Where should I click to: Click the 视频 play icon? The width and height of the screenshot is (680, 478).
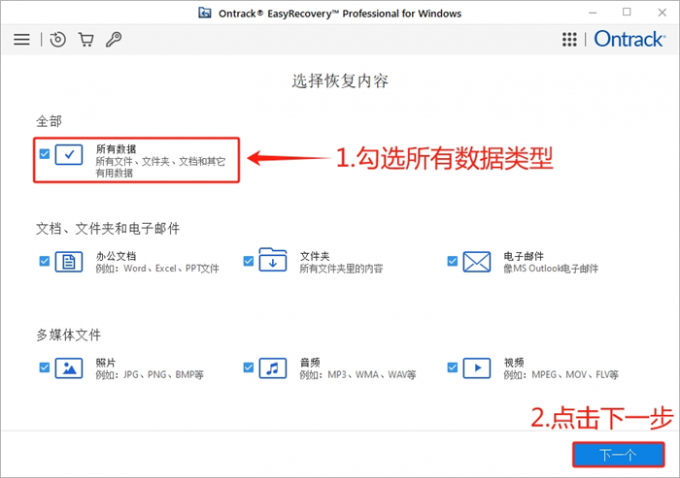click(477, 368)
